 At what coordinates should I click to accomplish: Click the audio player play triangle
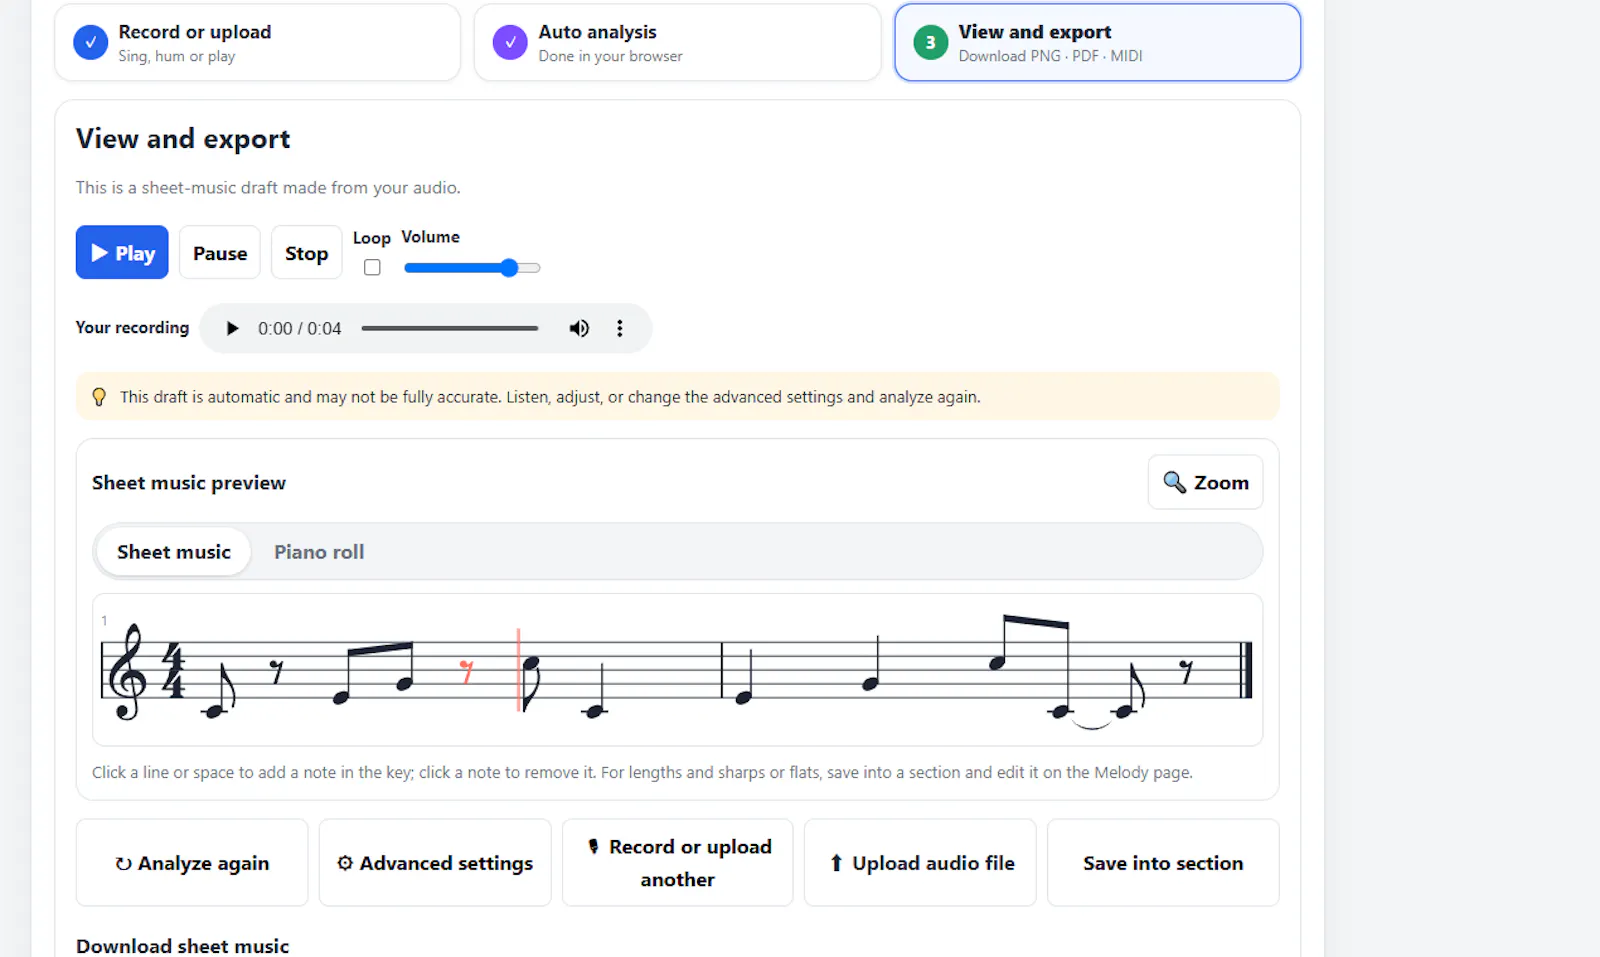(232, 328)
